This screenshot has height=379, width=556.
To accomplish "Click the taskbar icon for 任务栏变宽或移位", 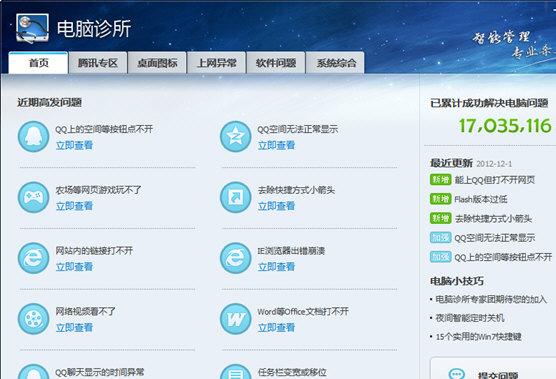I will tap(235, 372).
